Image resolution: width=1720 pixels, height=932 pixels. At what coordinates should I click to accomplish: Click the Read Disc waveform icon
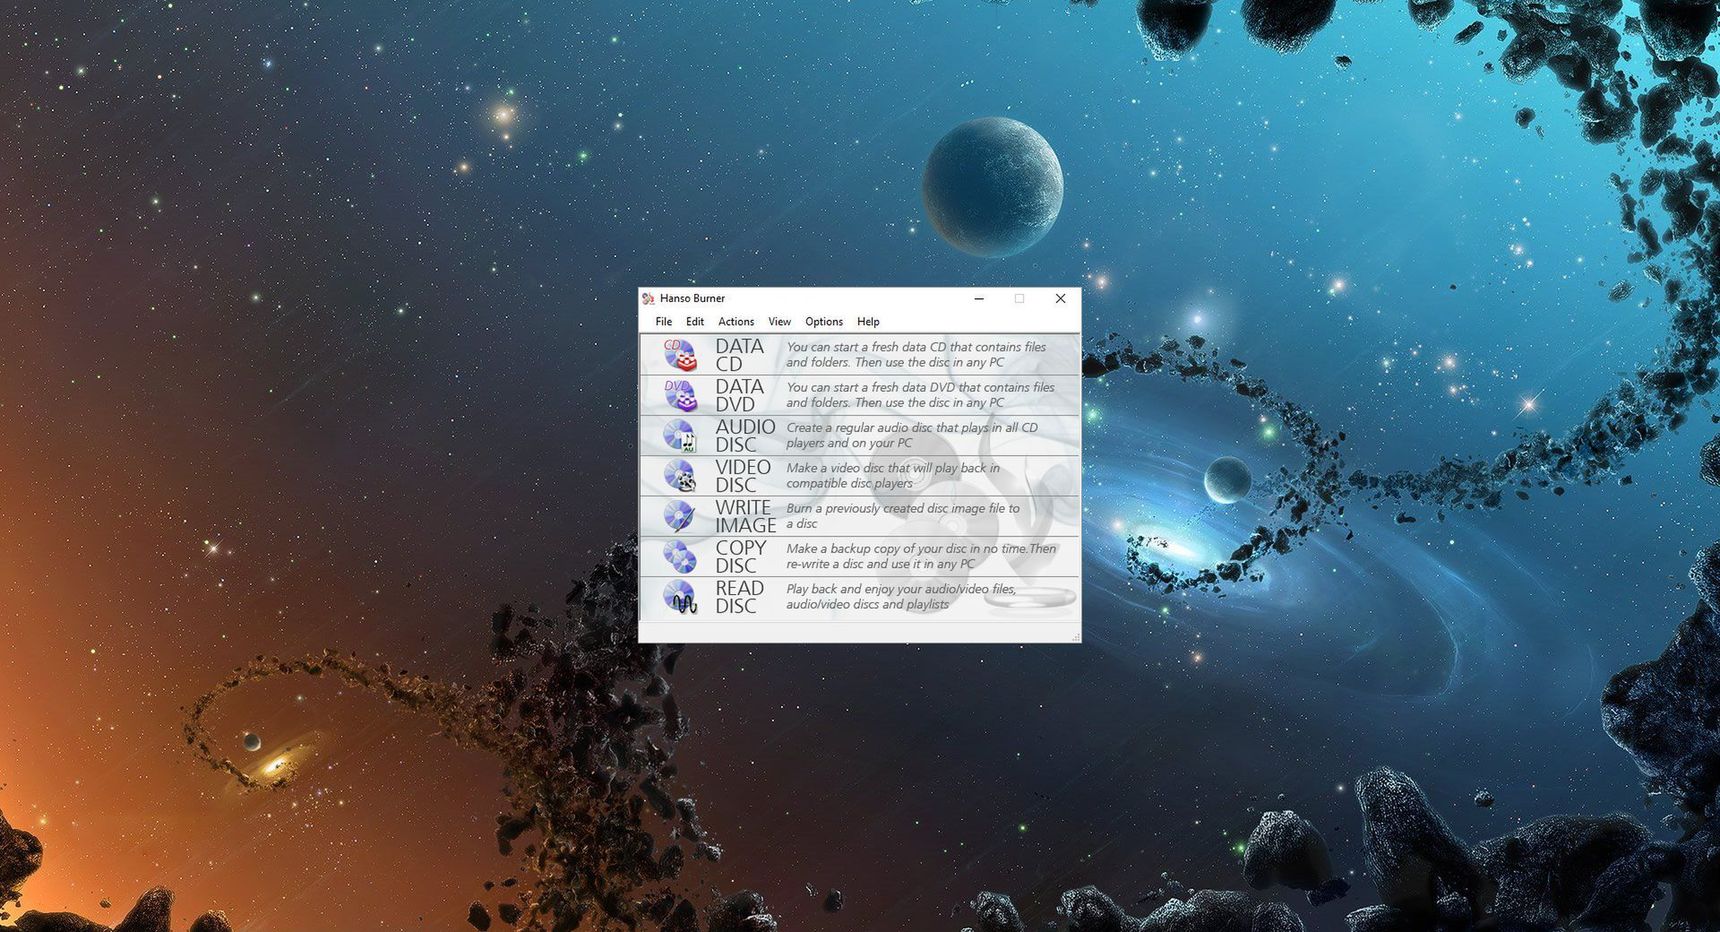pos(680,597)
